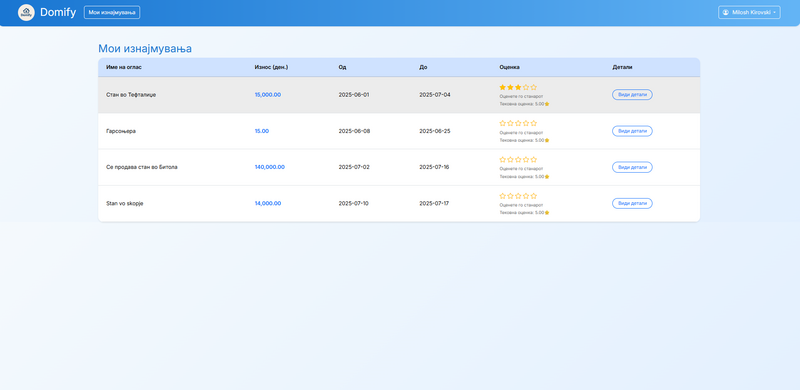Rate Гарсоњера tenant with first star
This screenshot has height=390, width=800.
(503, 123)
